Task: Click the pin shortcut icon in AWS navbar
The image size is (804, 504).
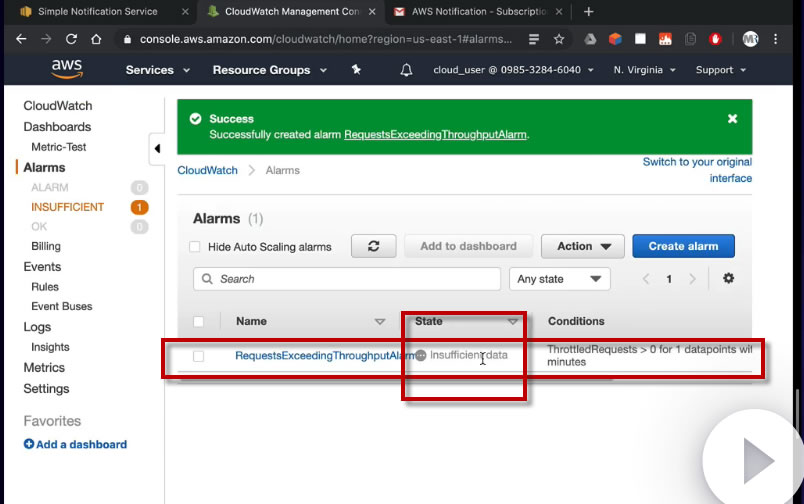Action: pos(356,70)
